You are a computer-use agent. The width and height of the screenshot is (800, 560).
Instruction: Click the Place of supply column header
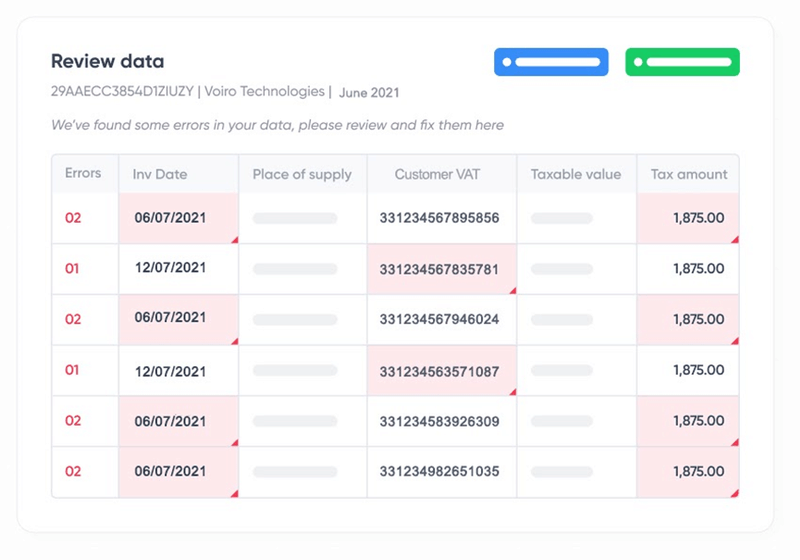[x=302, y=174]
